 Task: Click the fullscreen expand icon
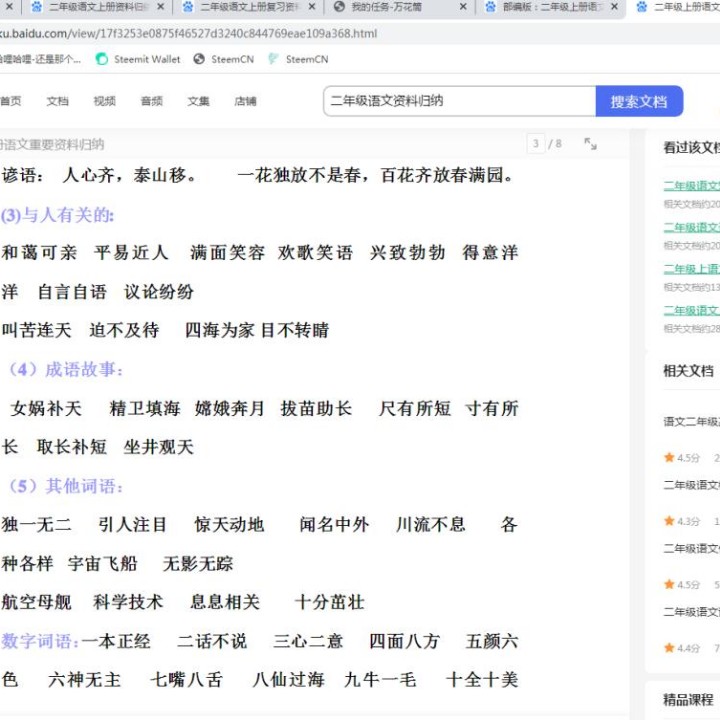pos(590,144)
